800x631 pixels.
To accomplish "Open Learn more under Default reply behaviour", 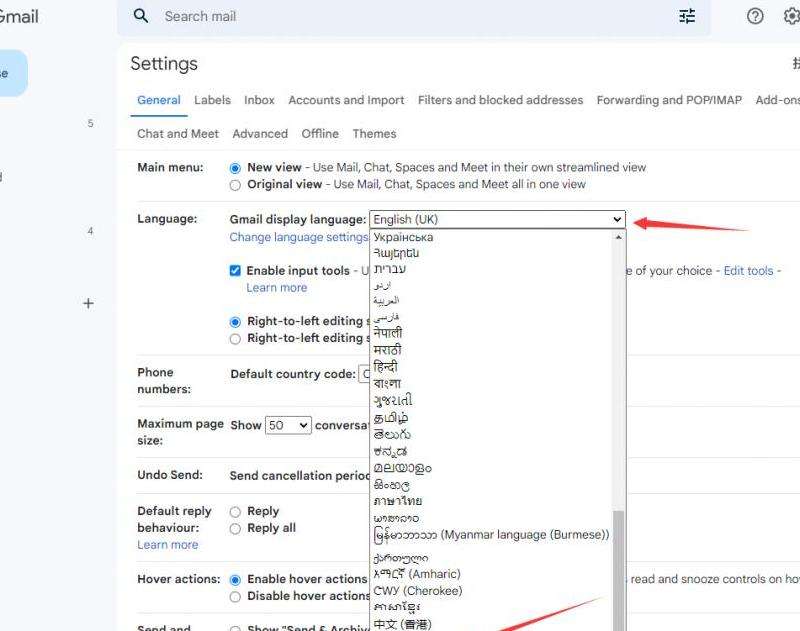I will coord(167,545).
